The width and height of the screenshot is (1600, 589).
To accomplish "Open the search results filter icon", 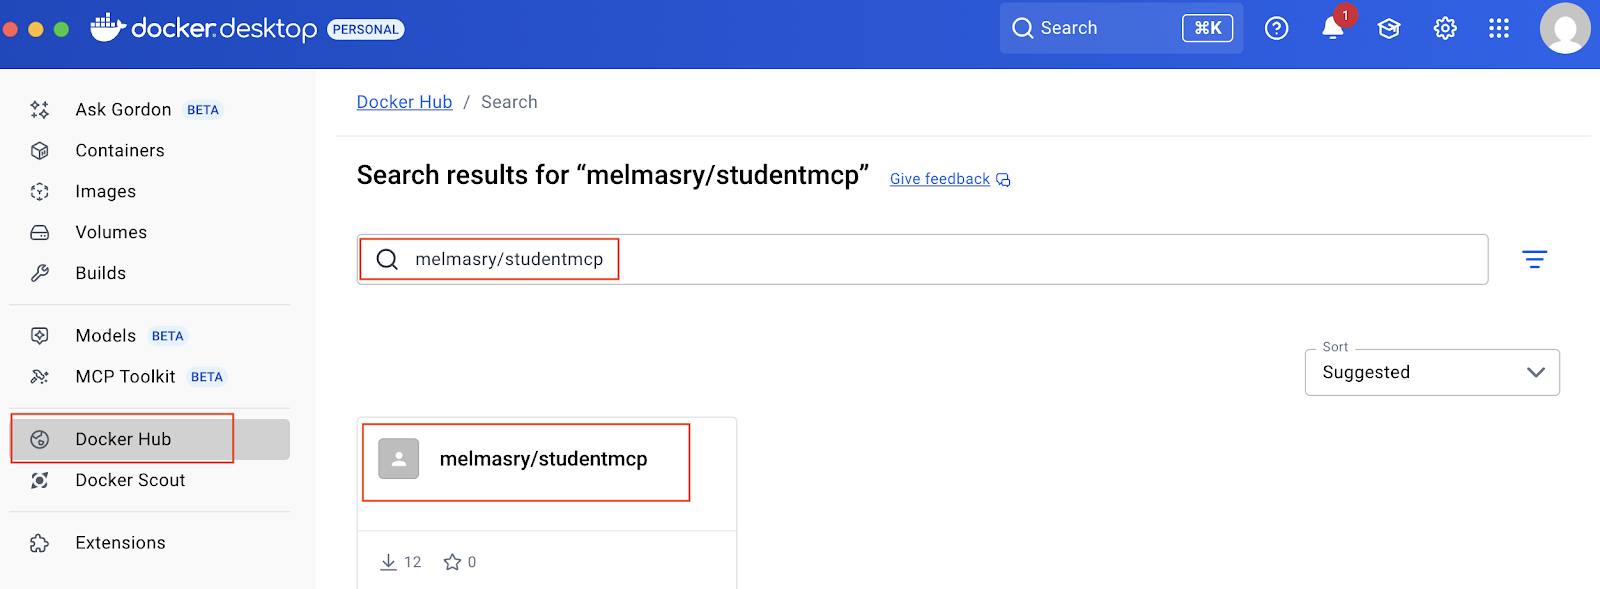I will pos(1534,260).
